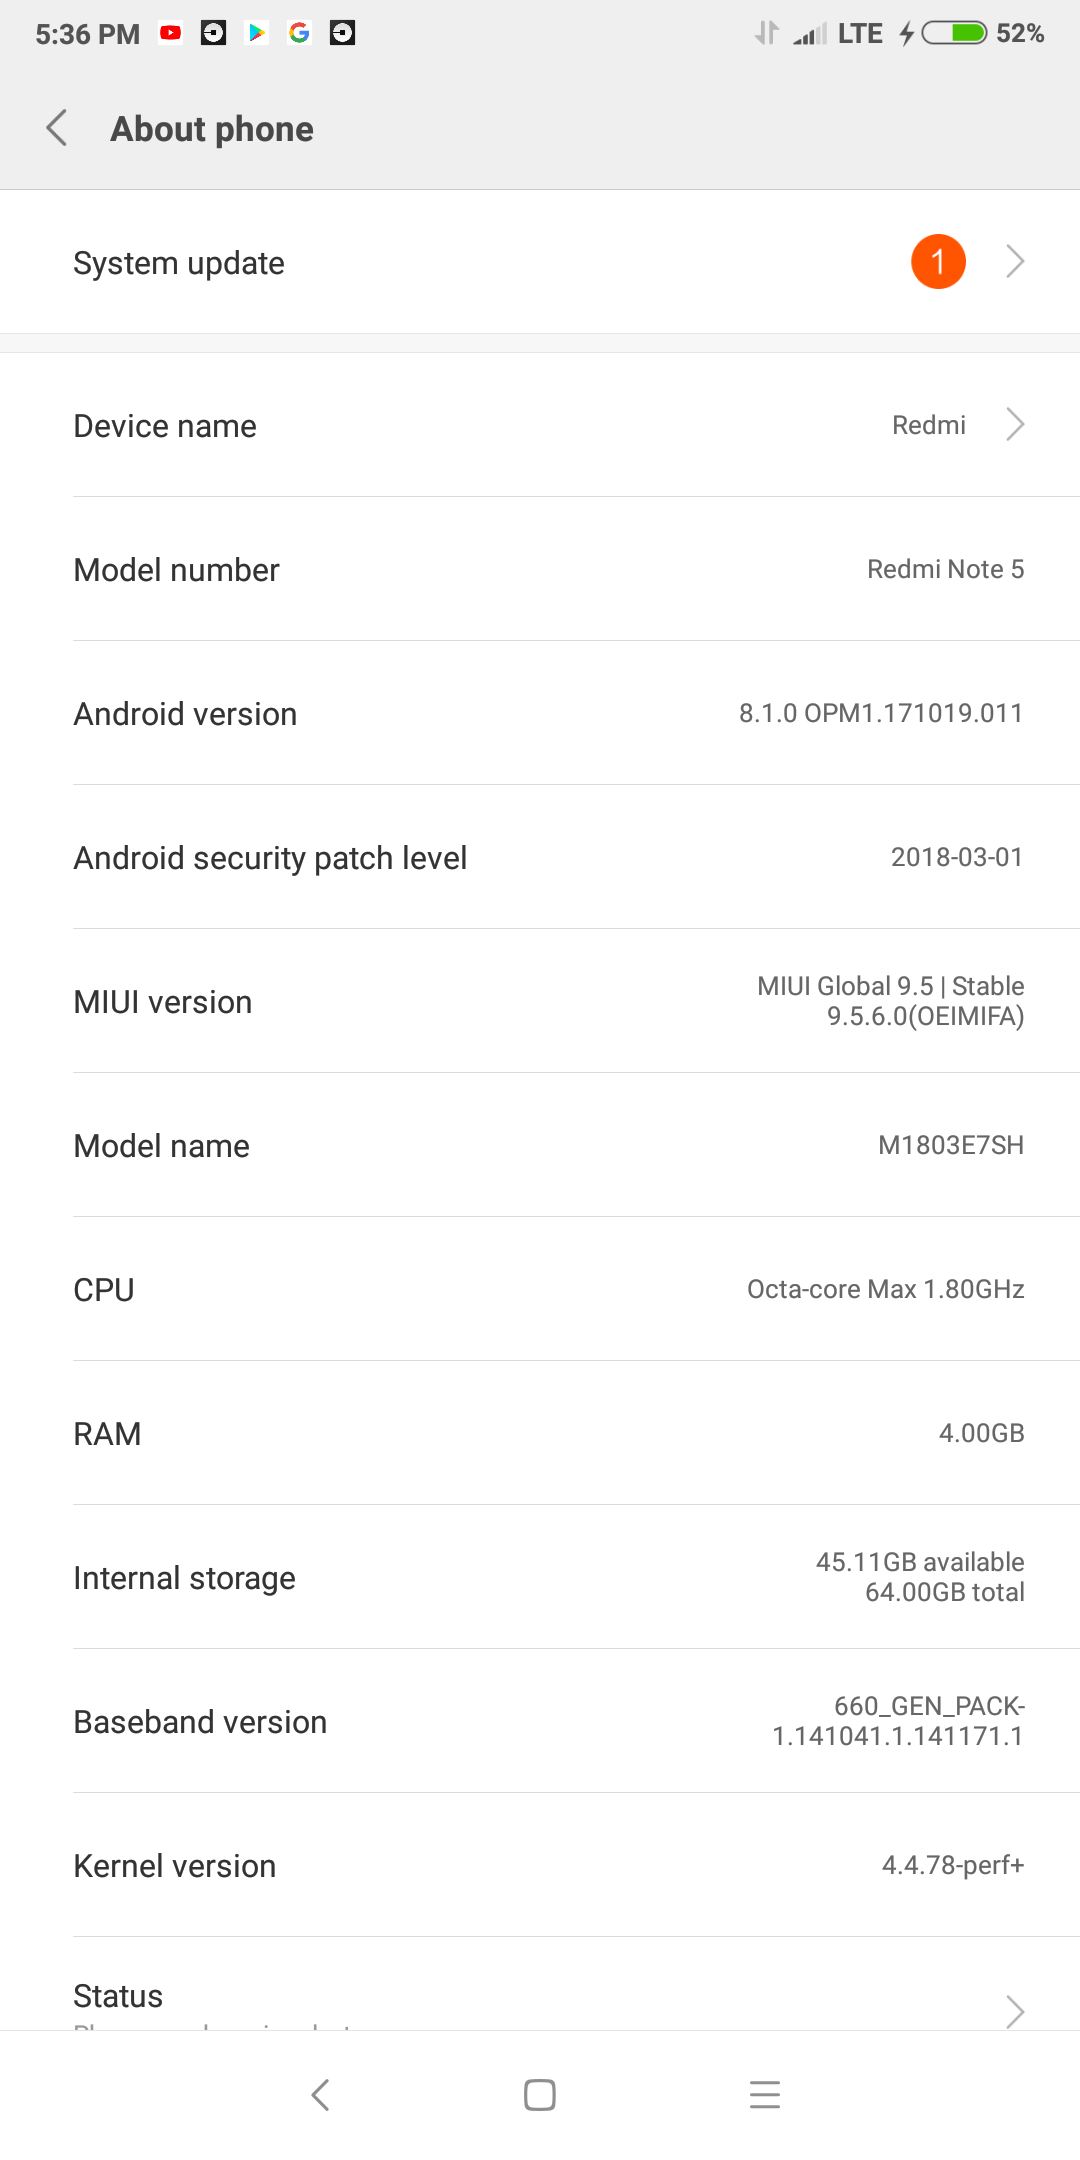This screenshot has height=2160, width=1080.
Task: Tap the Google Play notification icon
Action: pos(257,33)
